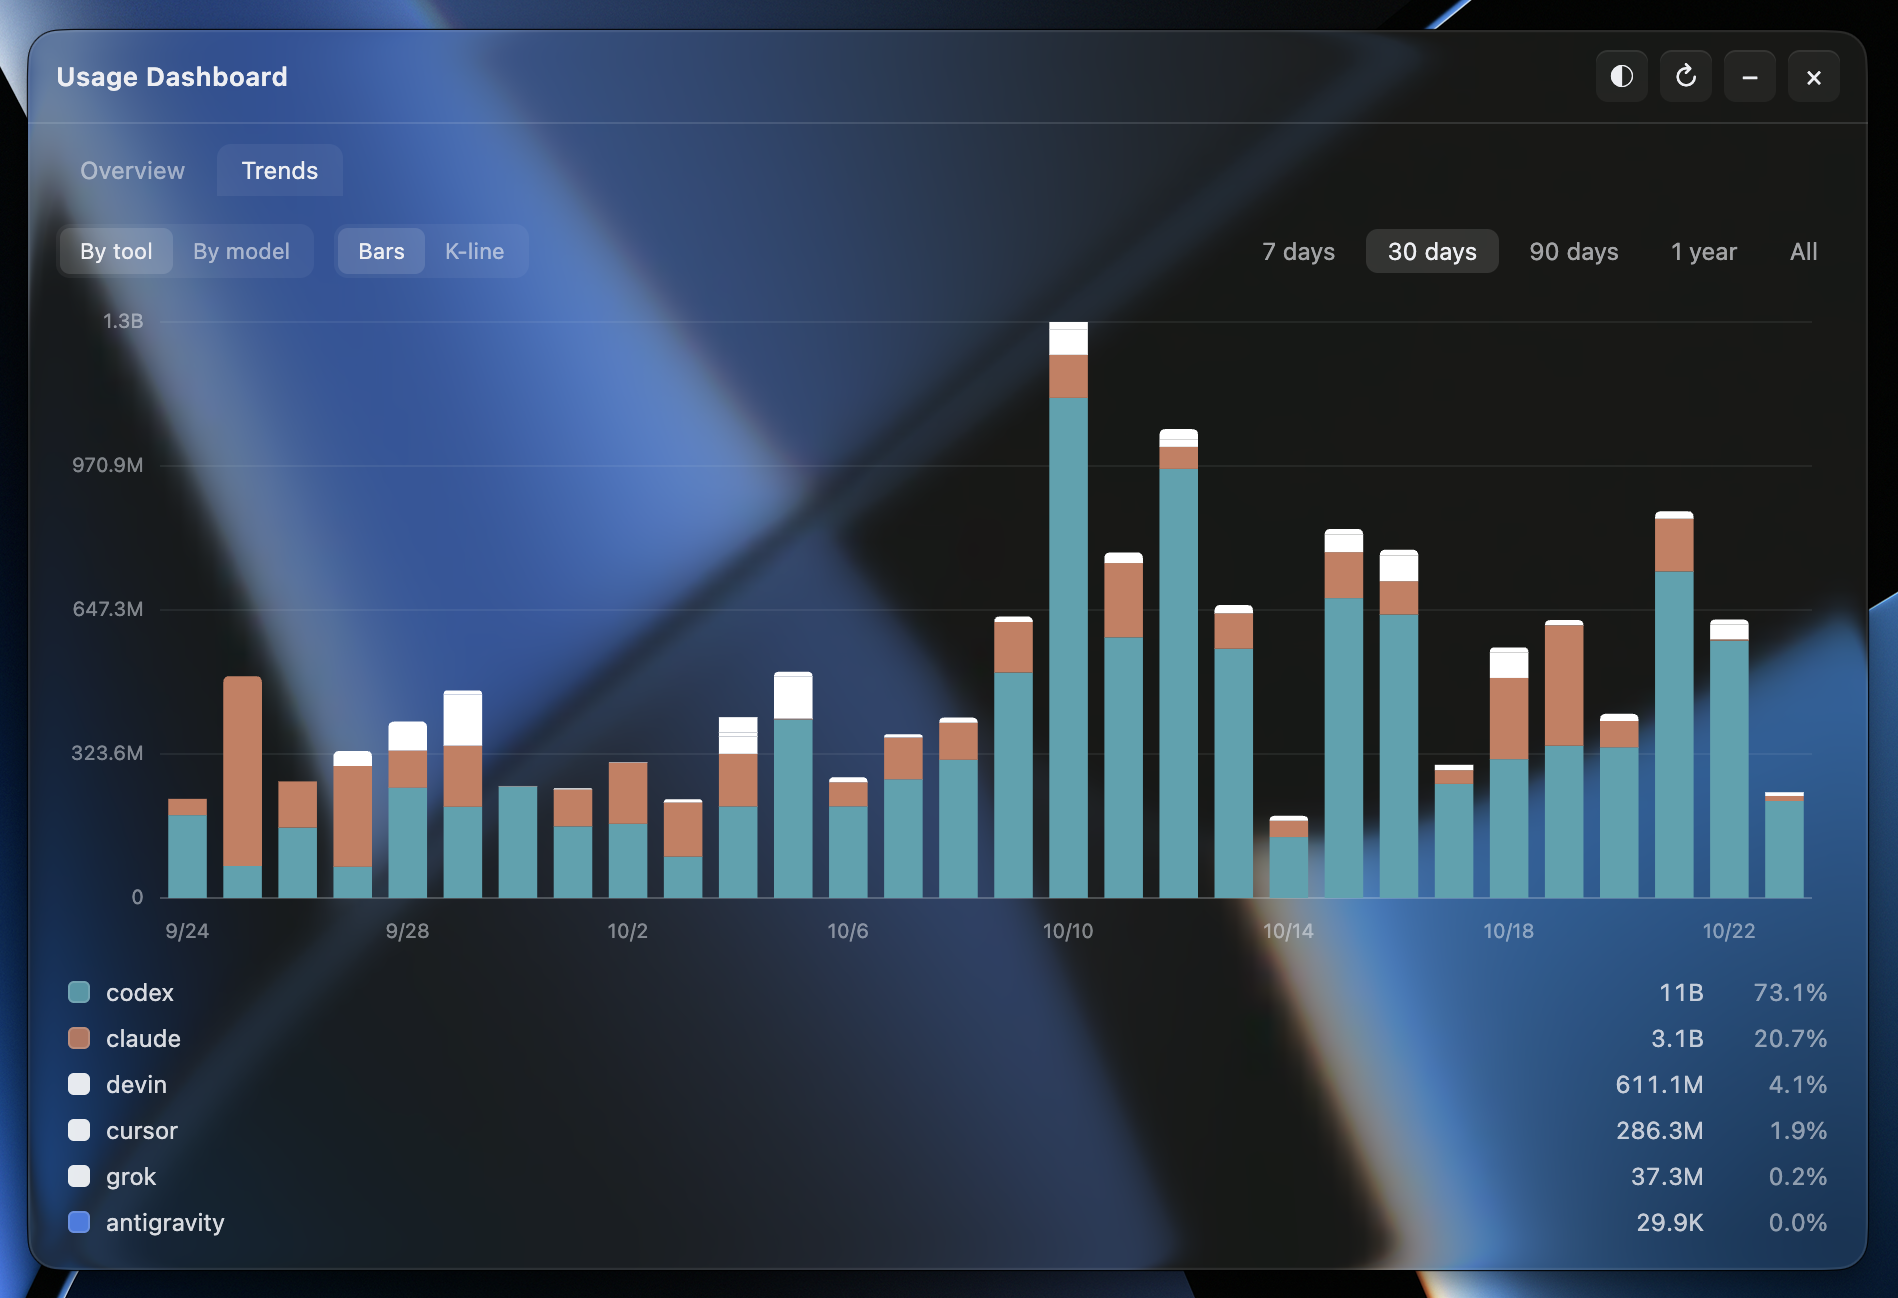Click the bar above the 10/14 label
This screenshot has height=1298, width=1898.
pyautogui.click(x=1288, y=857)
